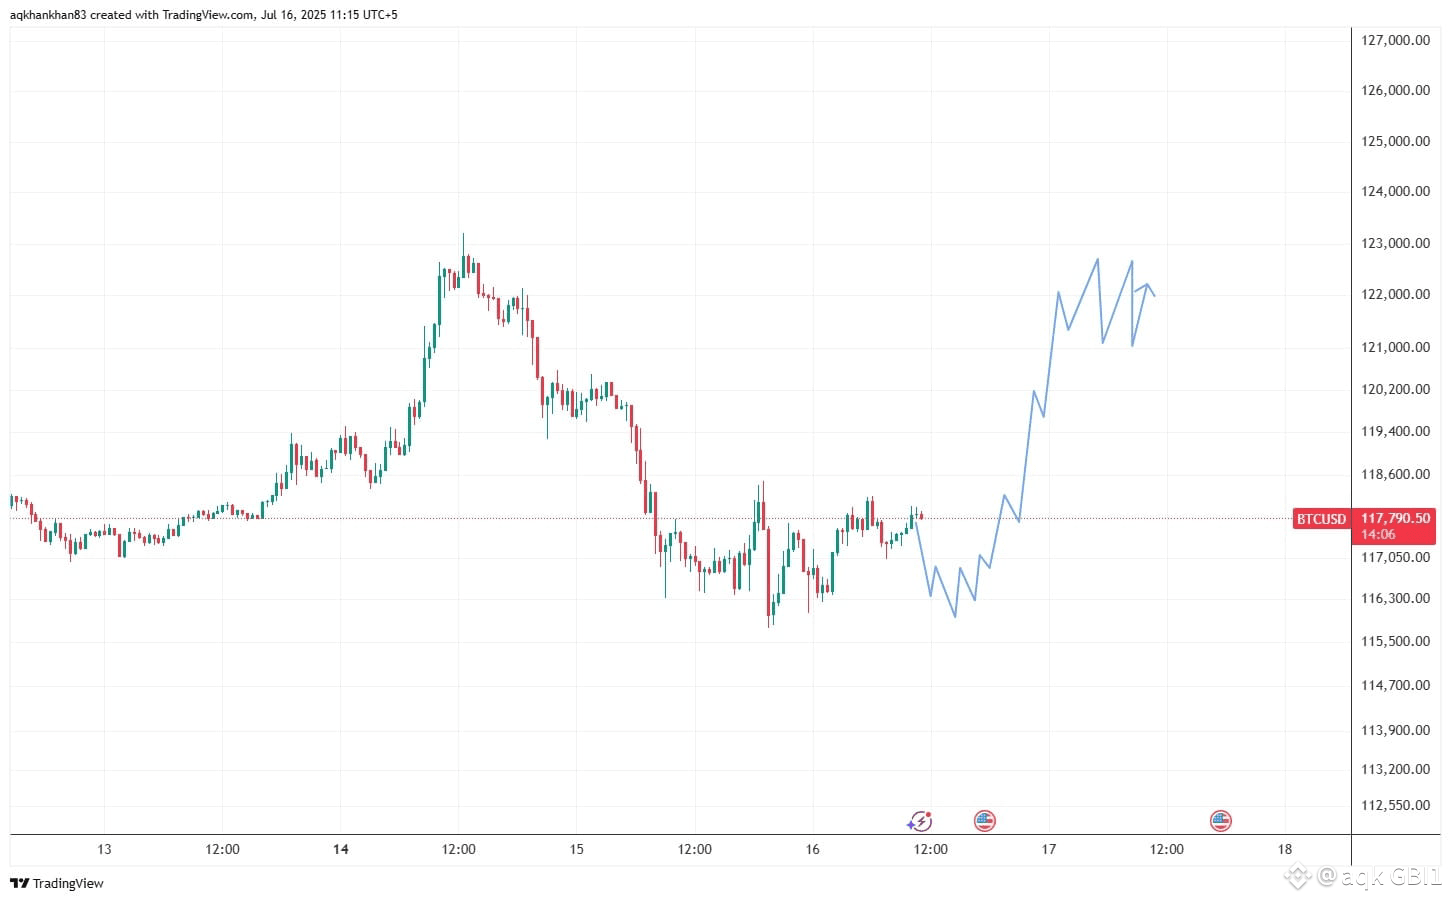Select the 123,000.00 price axis label
The image size is (1451, 901).
click(1395, 243)
